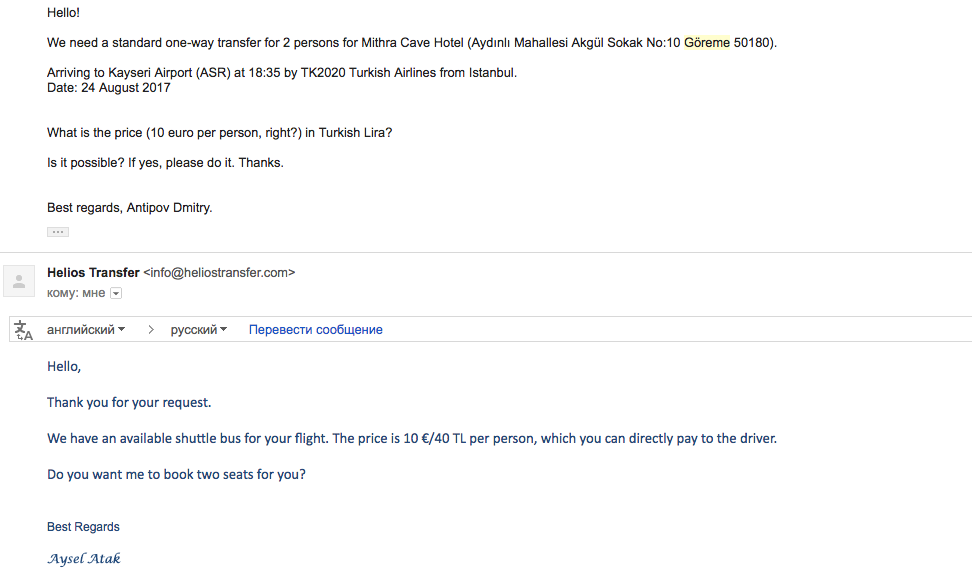
Task: Click the Helios Transfer sender avatar icon
Action: 19,281
